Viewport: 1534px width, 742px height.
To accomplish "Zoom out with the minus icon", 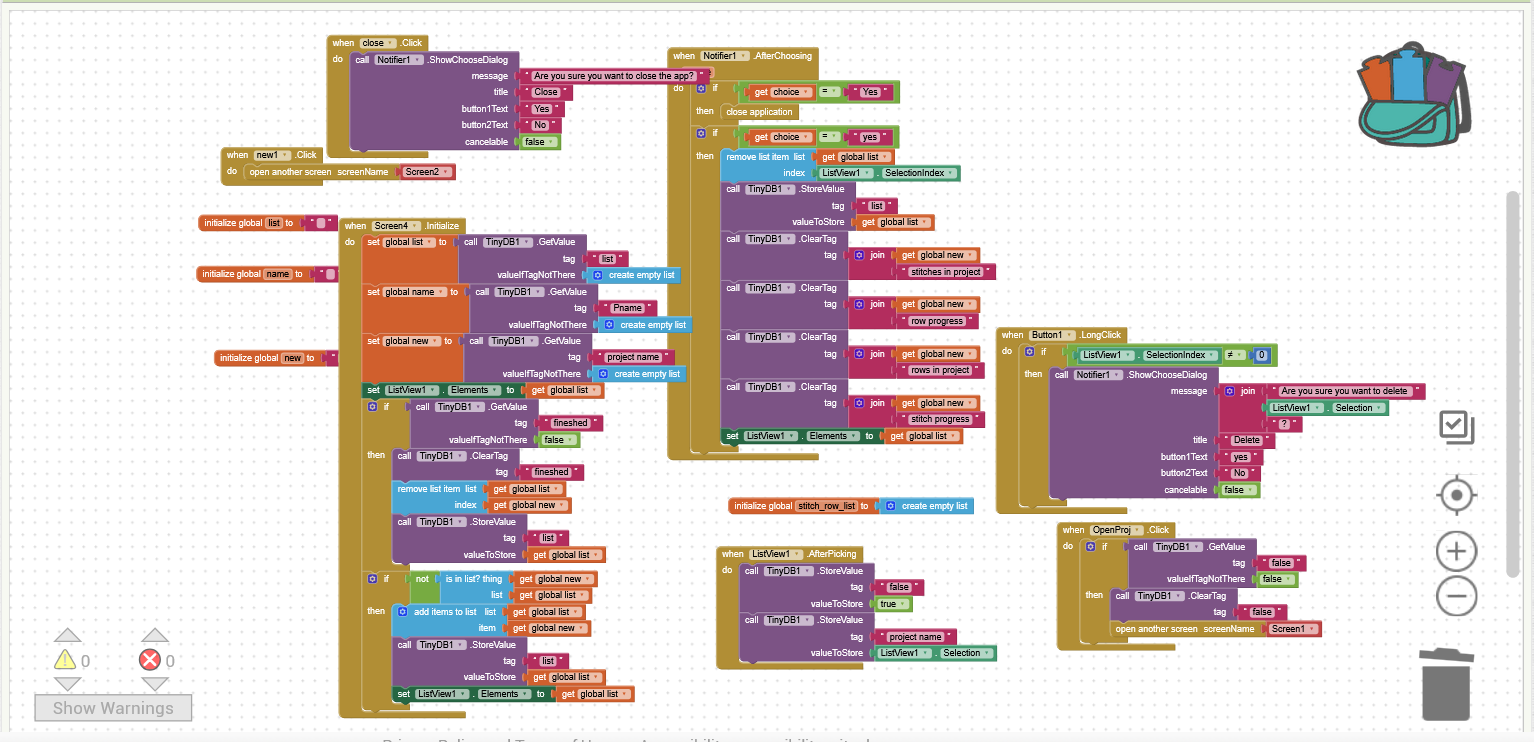I will pos(1456,597).
